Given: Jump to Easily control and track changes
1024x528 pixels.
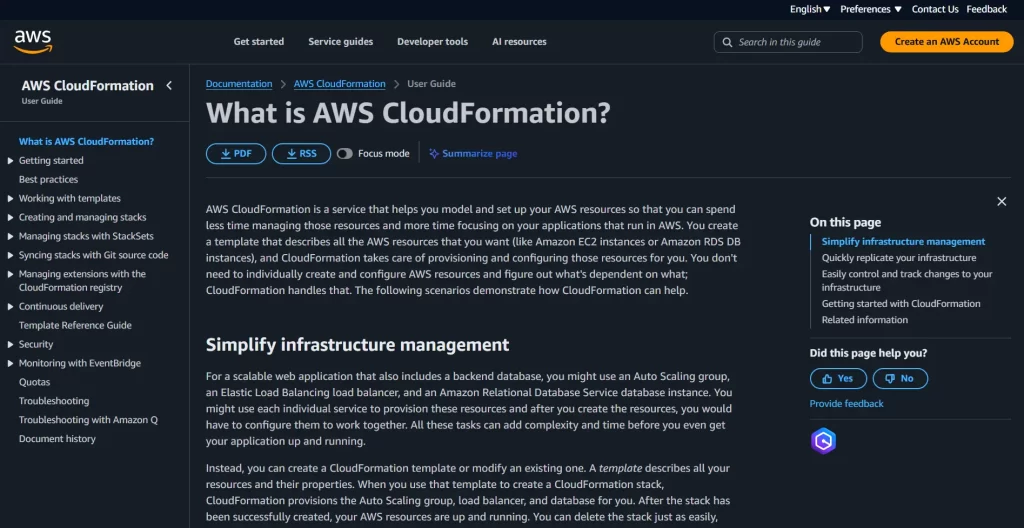Looking at the screenshot, I should (x=907, y=281).
